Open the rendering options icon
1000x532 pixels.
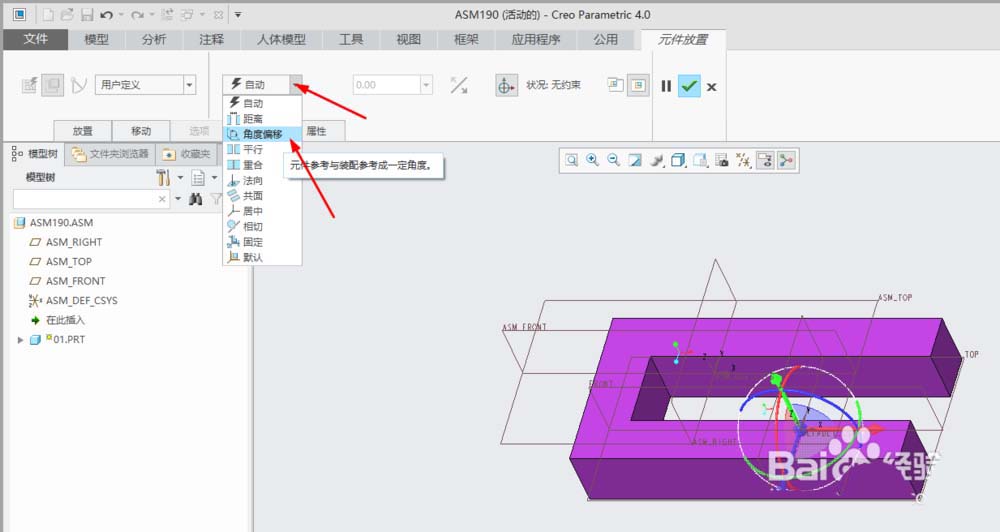click(656, 160)
